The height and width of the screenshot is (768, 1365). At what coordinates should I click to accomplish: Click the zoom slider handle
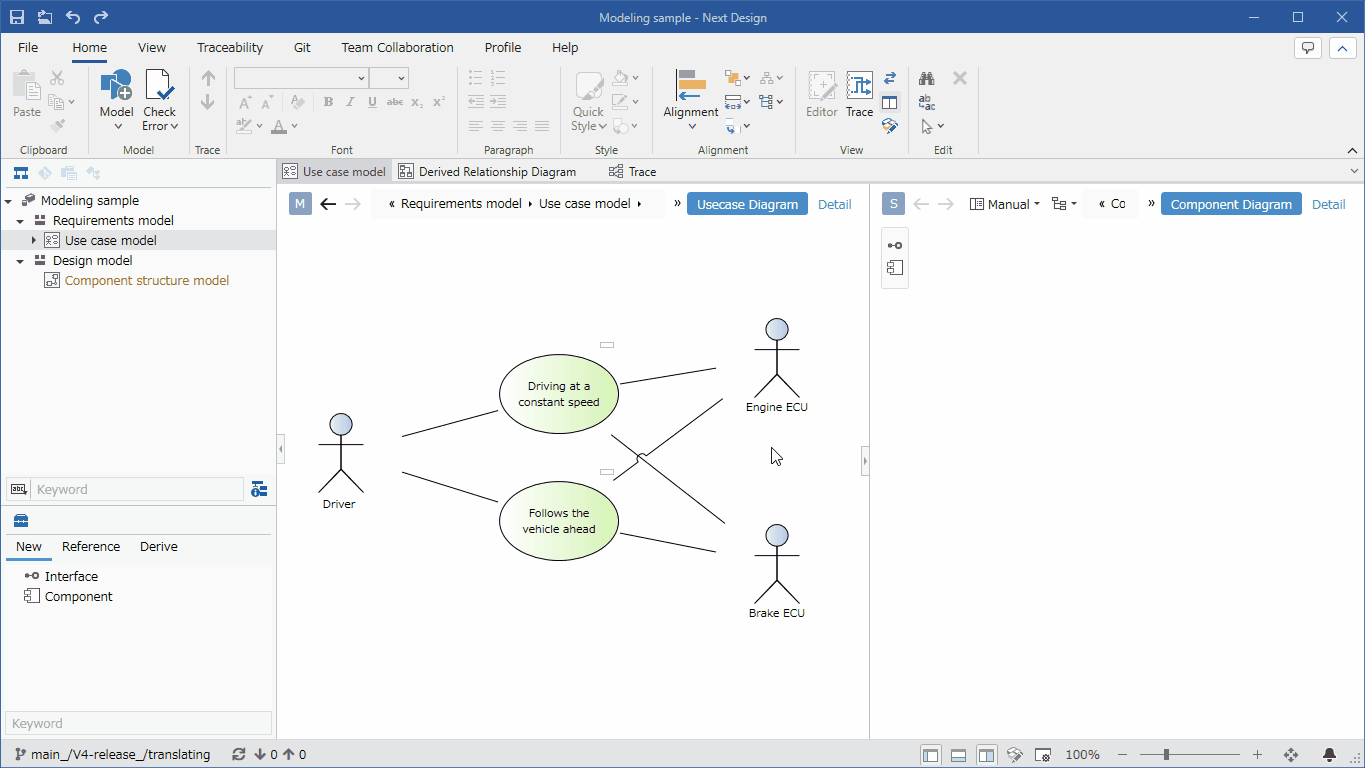(1166, 755)
